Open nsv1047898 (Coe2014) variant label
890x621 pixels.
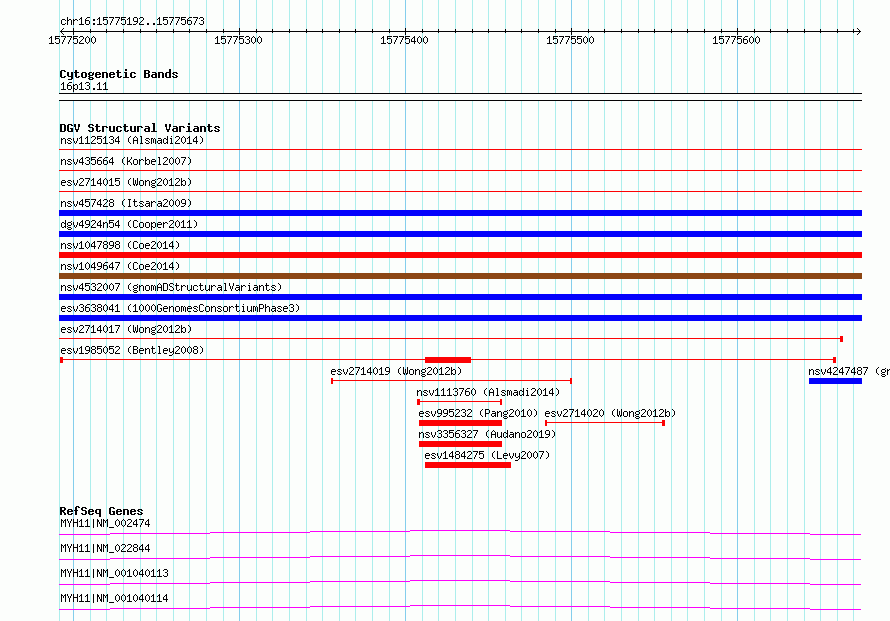pyautogui.click(x=120, y=245)
